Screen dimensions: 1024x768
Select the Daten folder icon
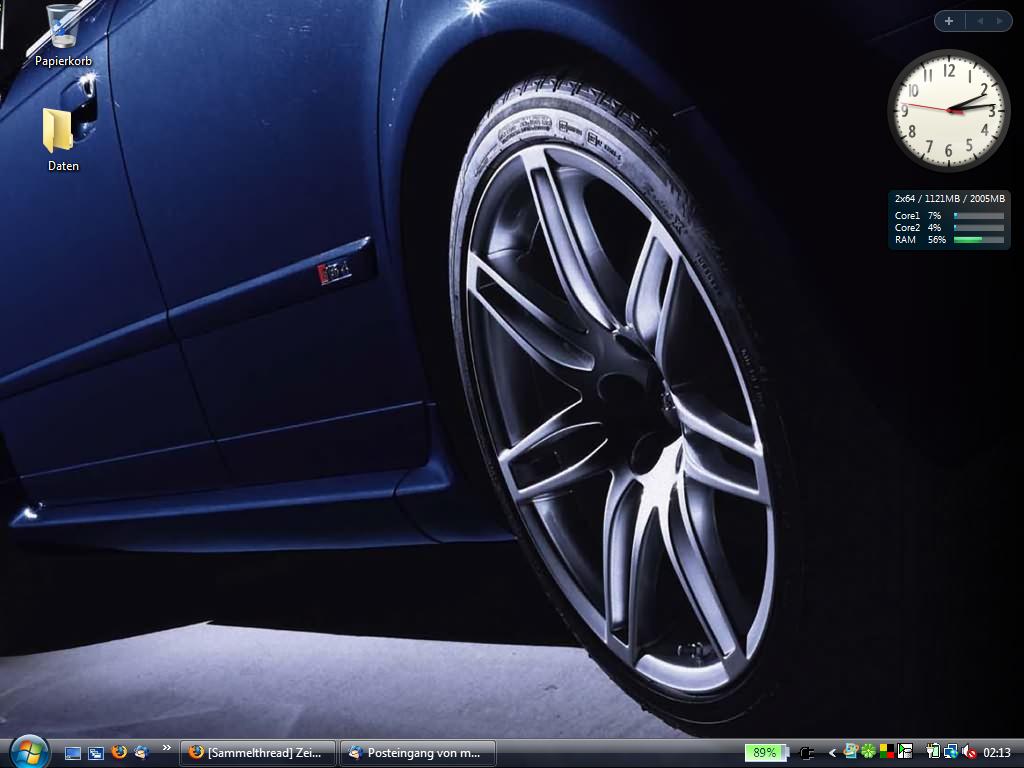[x=59, y=140]
